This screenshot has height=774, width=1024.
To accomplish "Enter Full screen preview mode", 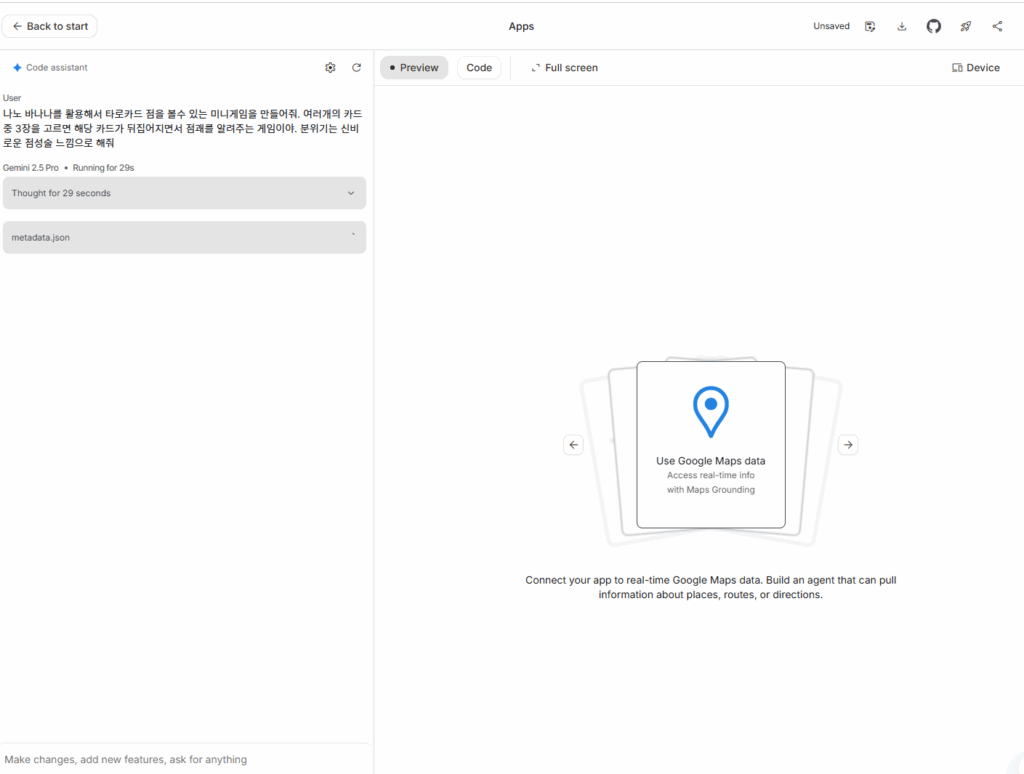I will pyautogui.click(x=564, y=68).
